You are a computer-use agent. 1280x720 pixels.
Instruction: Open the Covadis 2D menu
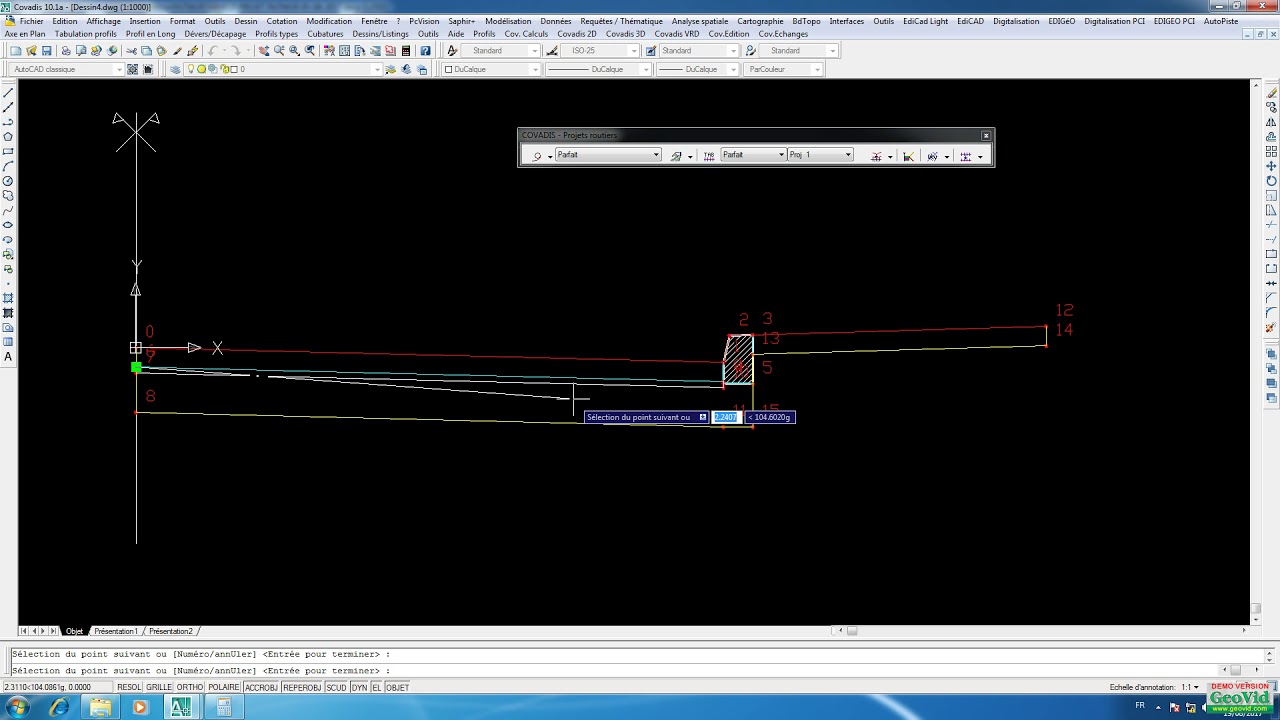577,34
